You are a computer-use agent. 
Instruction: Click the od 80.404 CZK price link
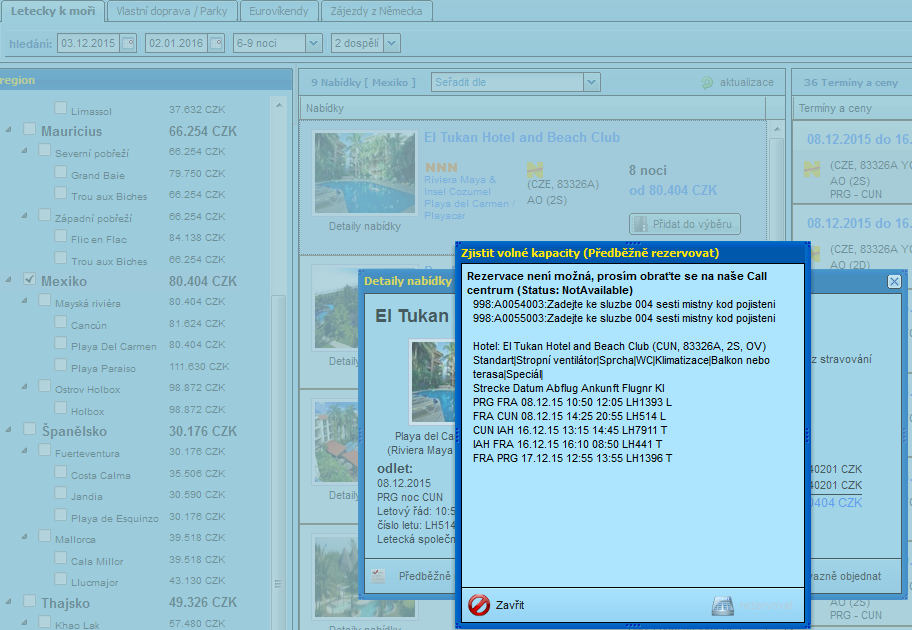tap(673, 190)
